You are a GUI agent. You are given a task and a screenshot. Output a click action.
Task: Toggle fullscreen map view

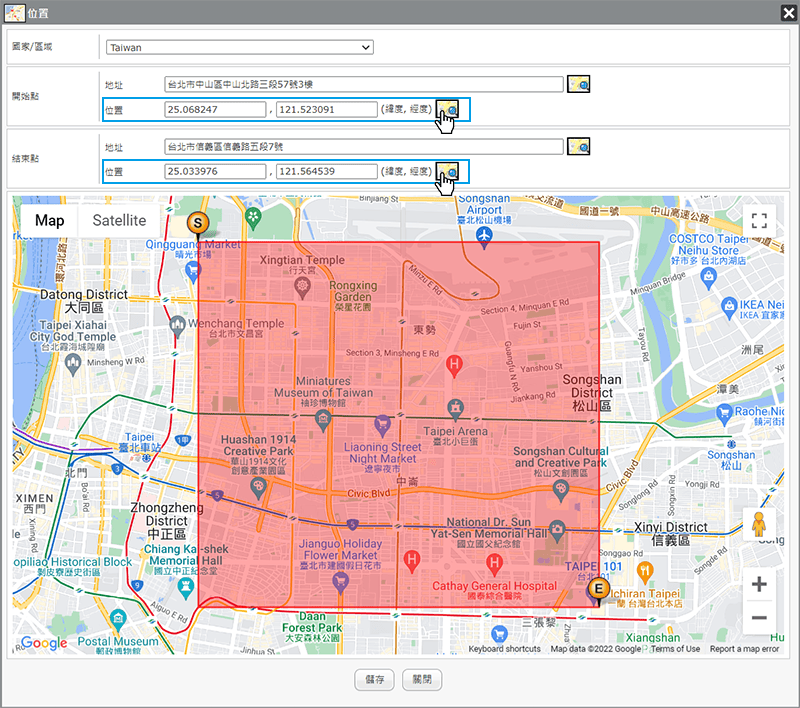coord(759,221)
